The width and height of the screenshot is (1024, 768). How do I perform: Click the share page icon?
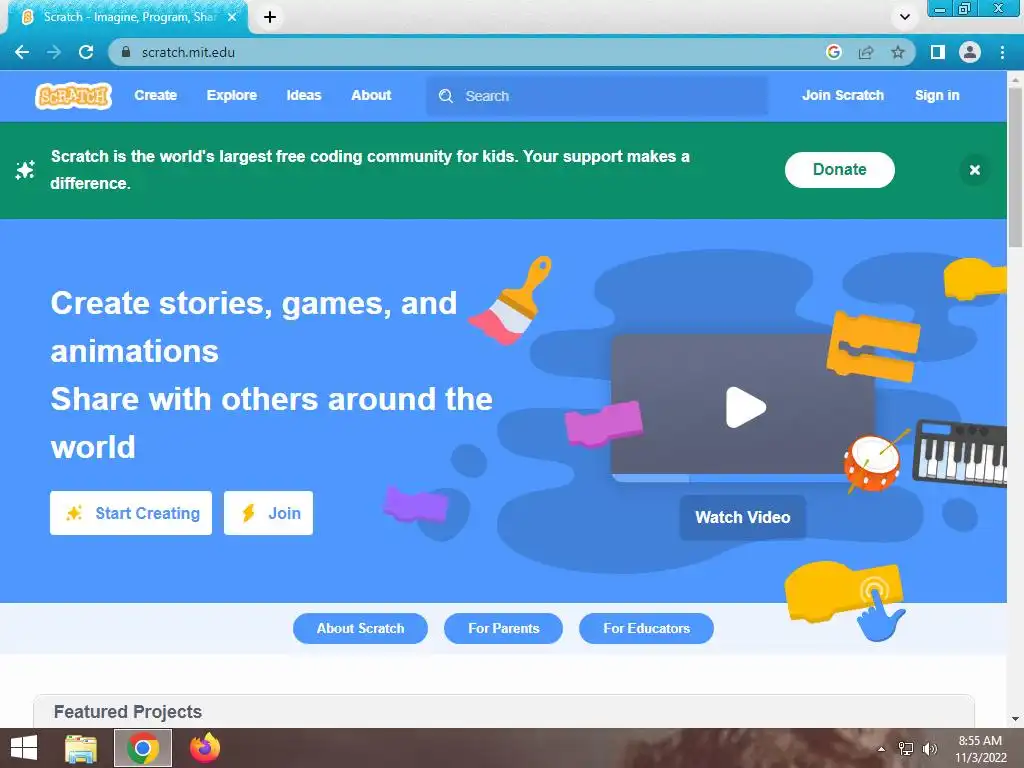click(x=866, y=52)
